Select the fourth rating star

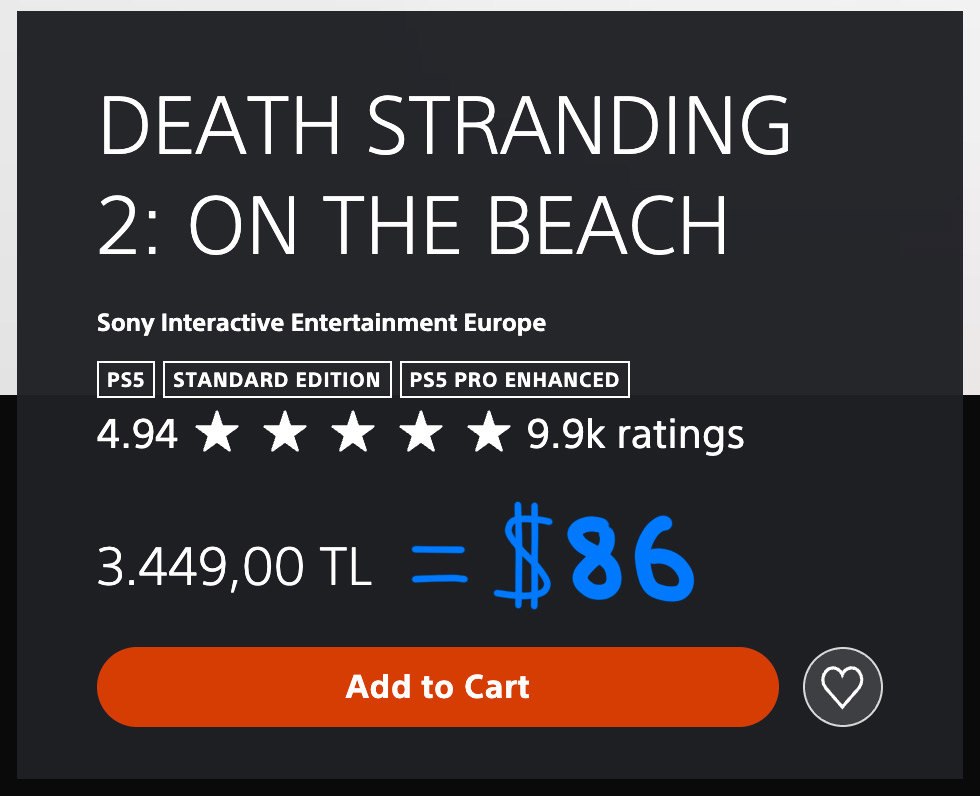421,431
